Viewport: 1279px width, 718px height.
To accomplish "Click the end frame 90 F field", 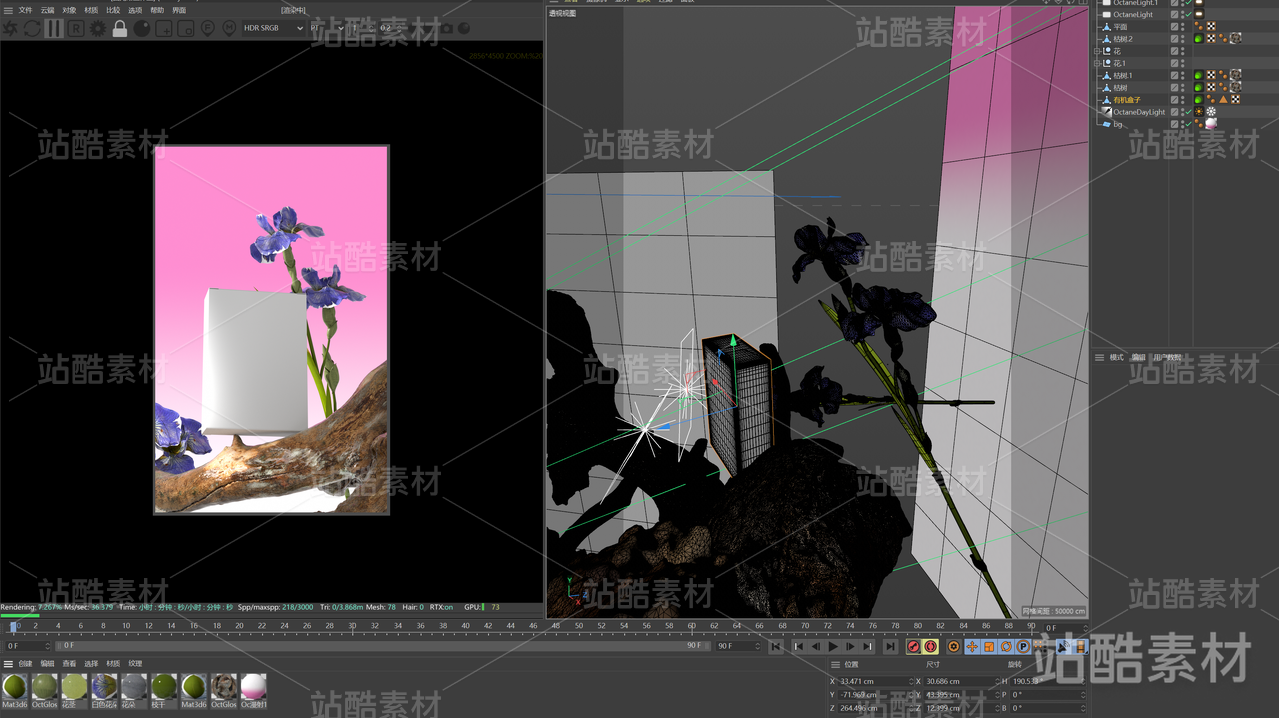I will tap(737, 646).
